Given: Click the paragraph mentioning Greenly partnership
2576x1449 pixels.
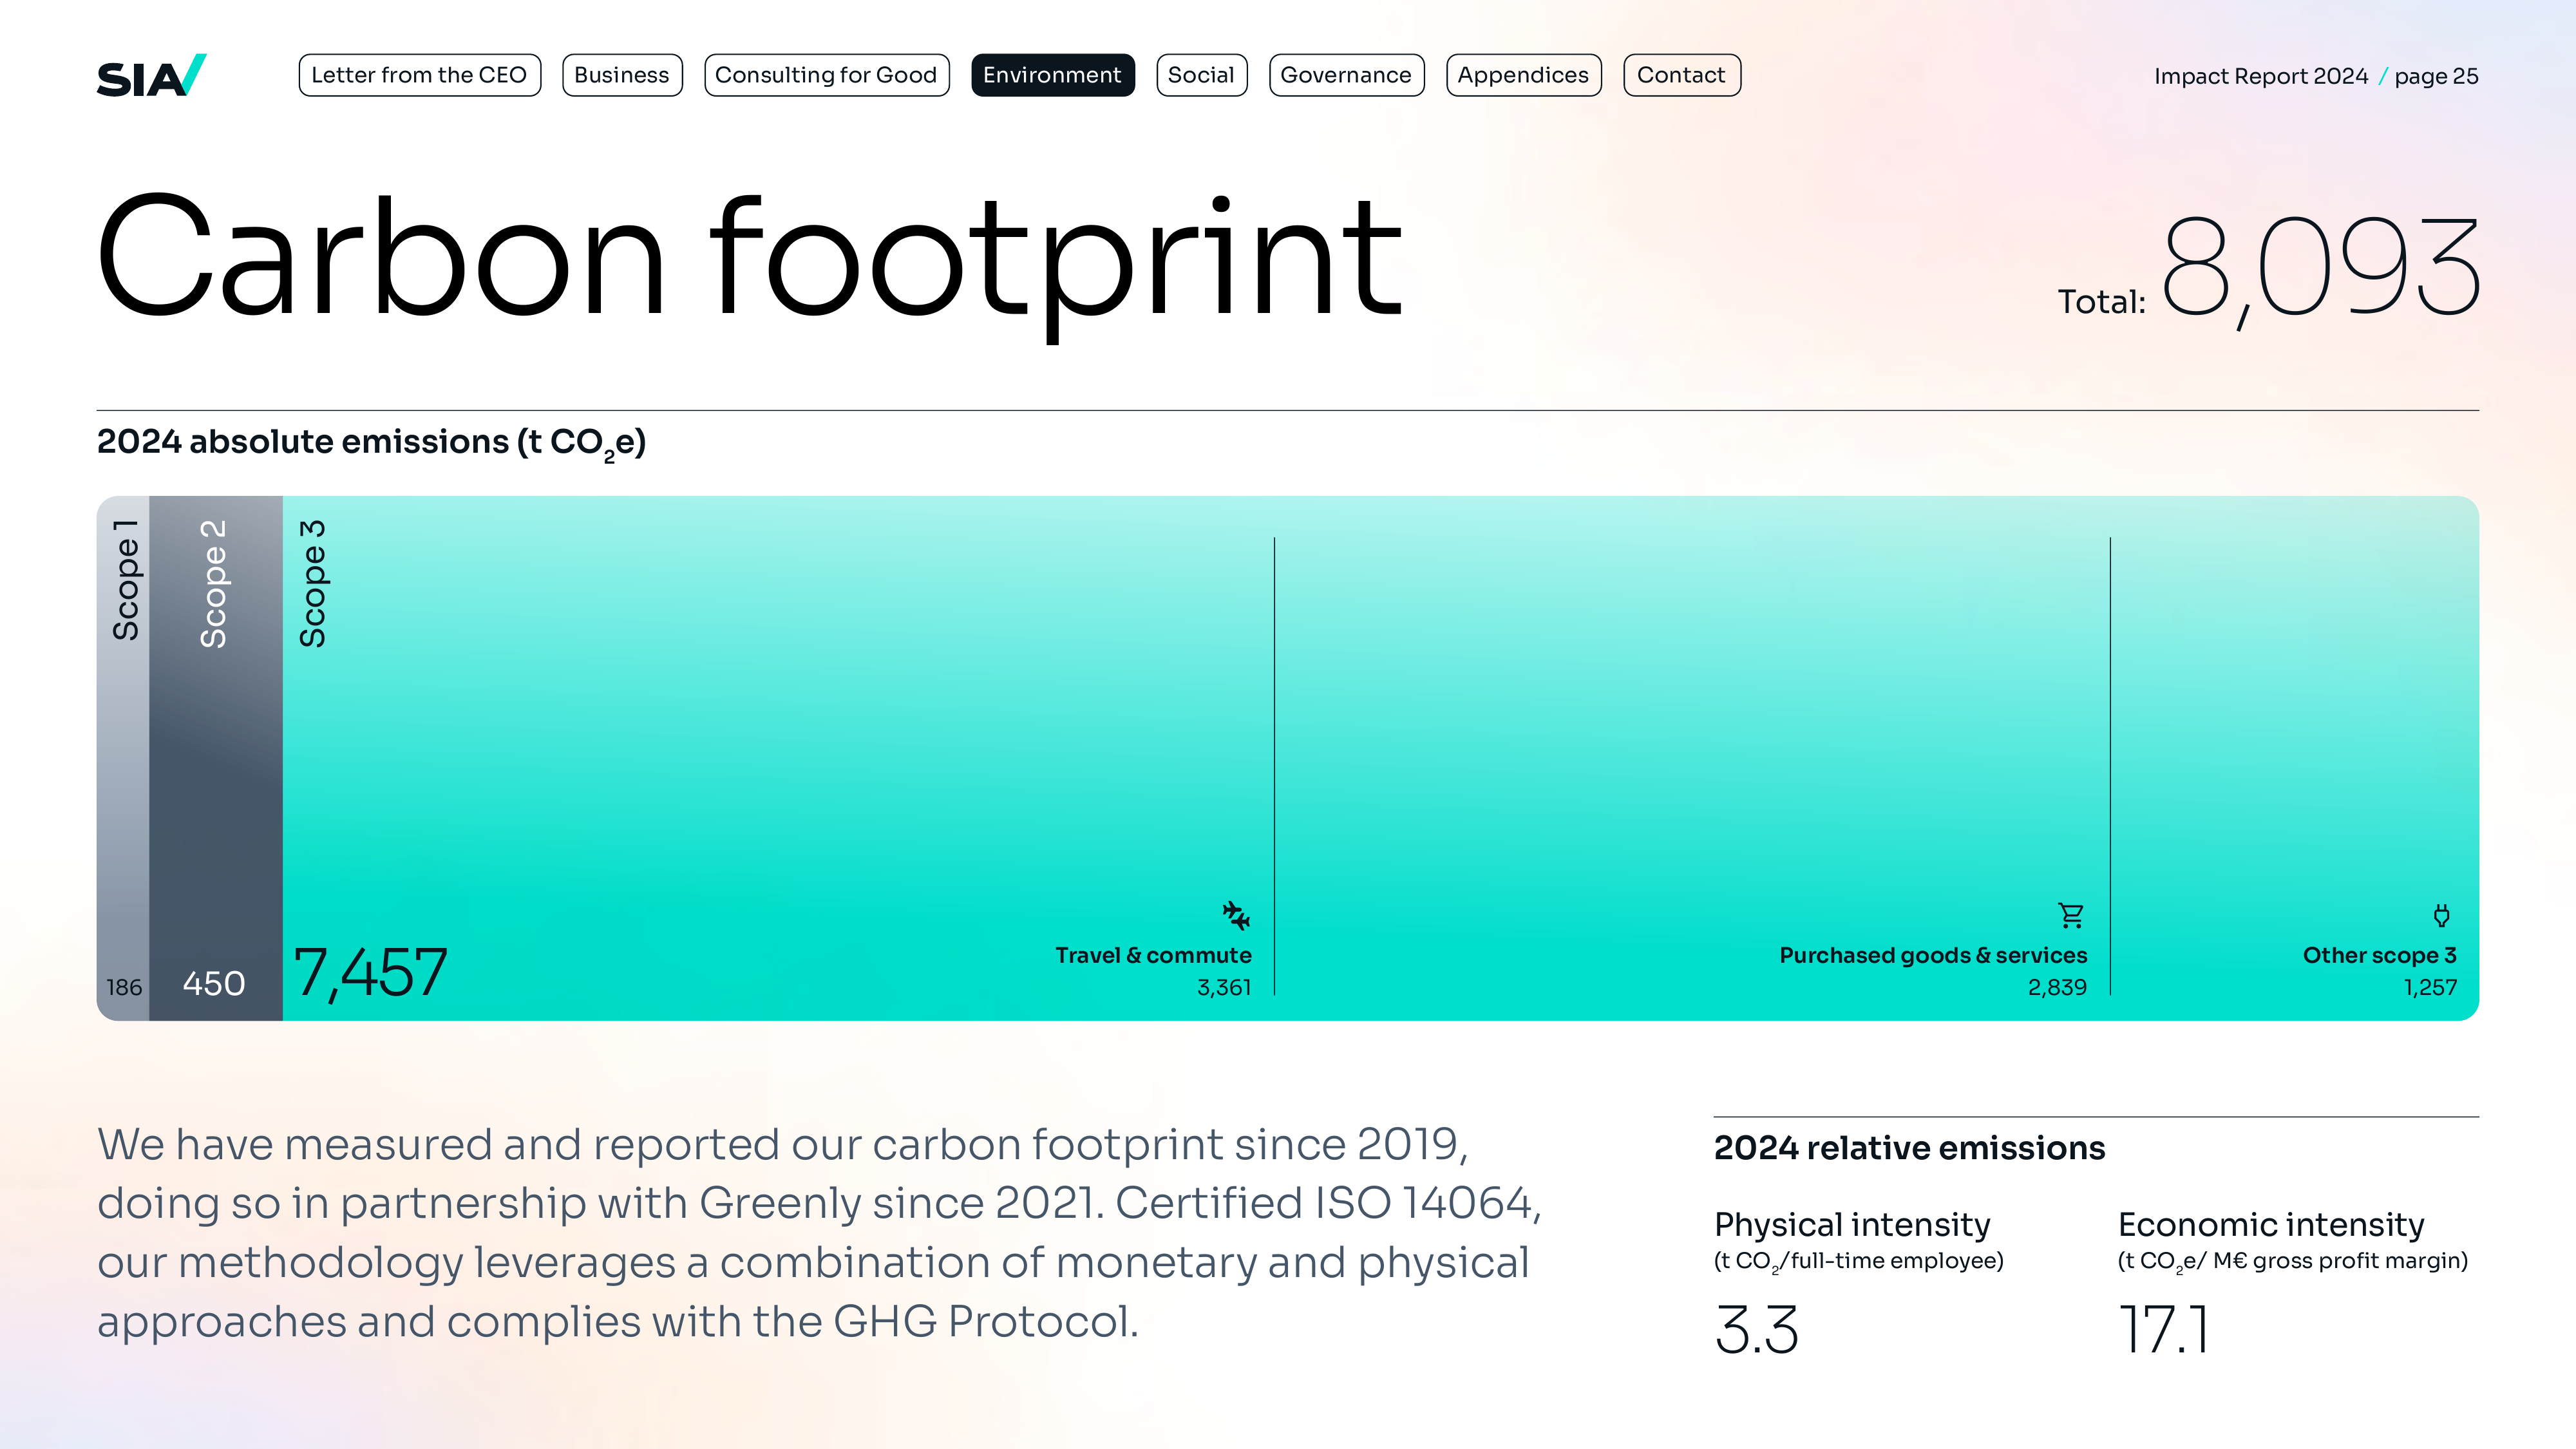Looking at the screenshot, I should [x=820, y=1233].
